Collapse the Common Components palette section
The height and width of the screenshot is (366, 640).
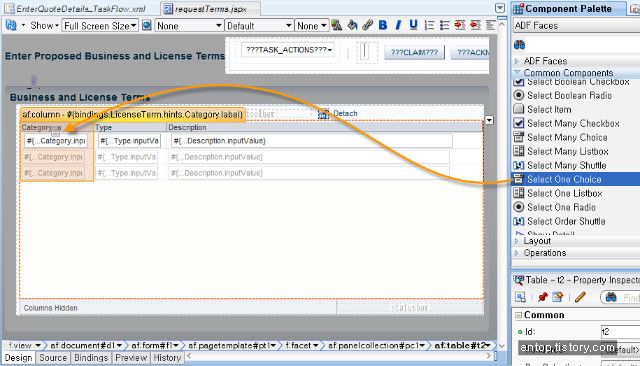517,72
